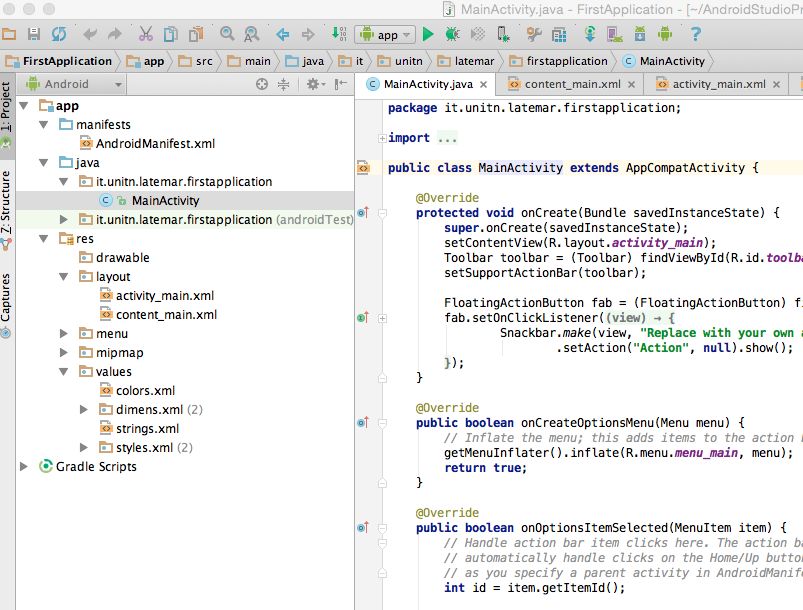
Task: Expand the Gradle Scripts node
Action: (24, 467)
